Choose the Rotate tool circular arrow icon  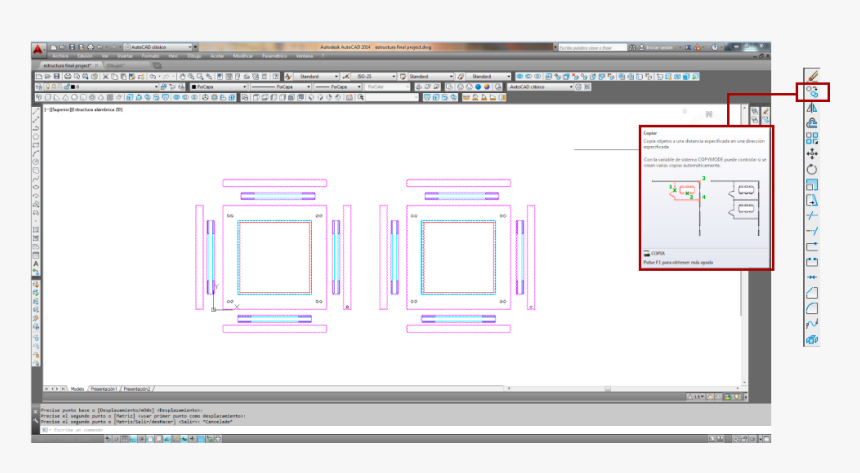tap(812, 169)
